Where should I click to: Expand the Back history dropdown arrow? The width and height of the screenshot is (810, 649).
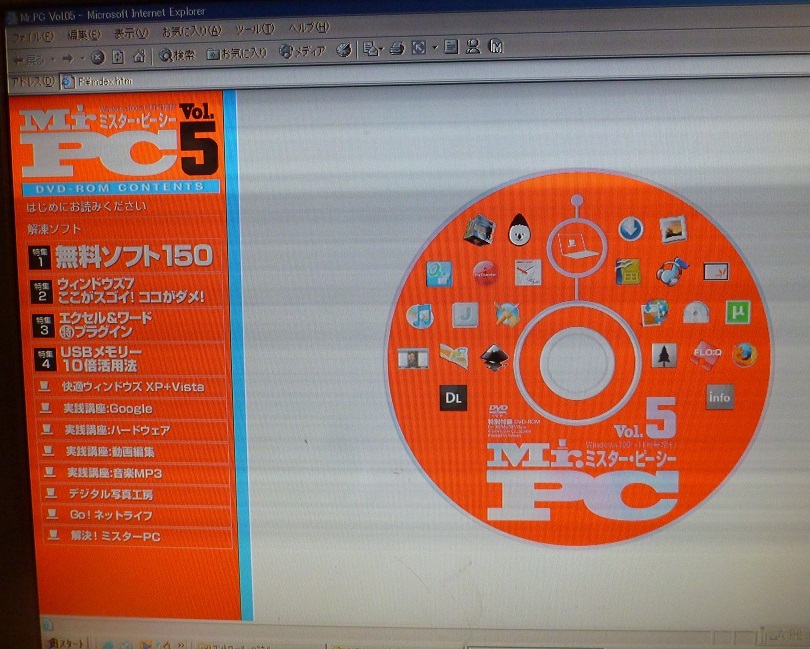pos(53,59)
